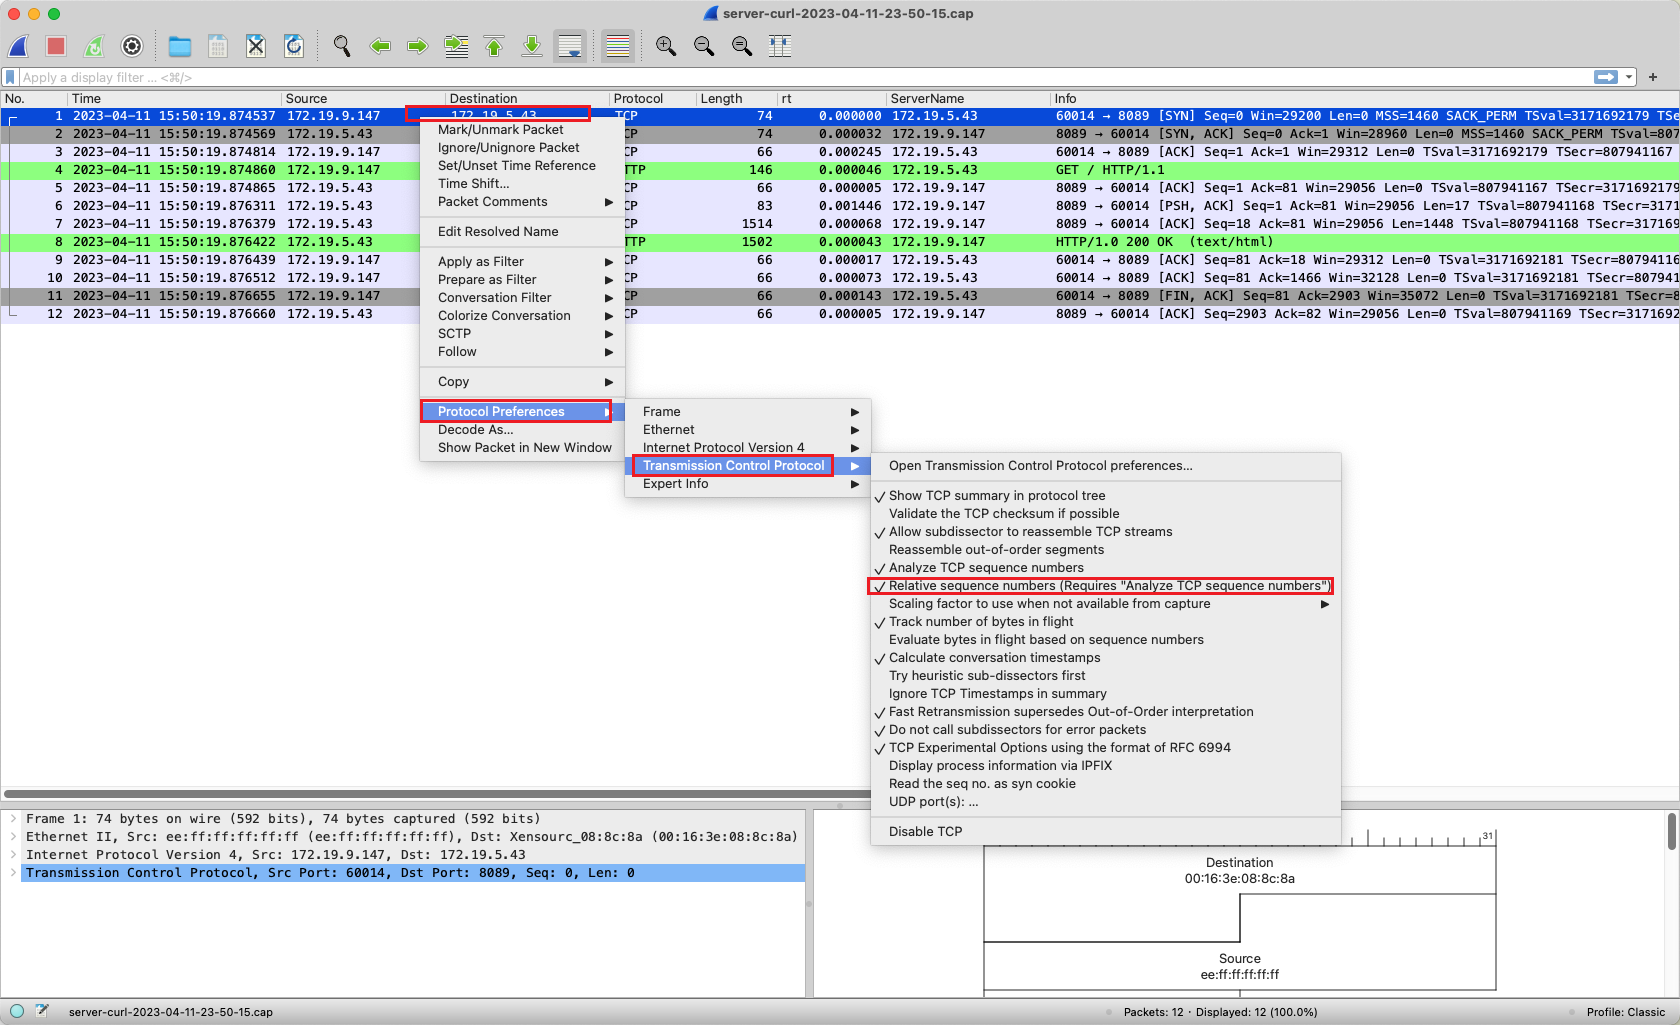
Task: Close the capture file using X icon
Action: (256, 46)
